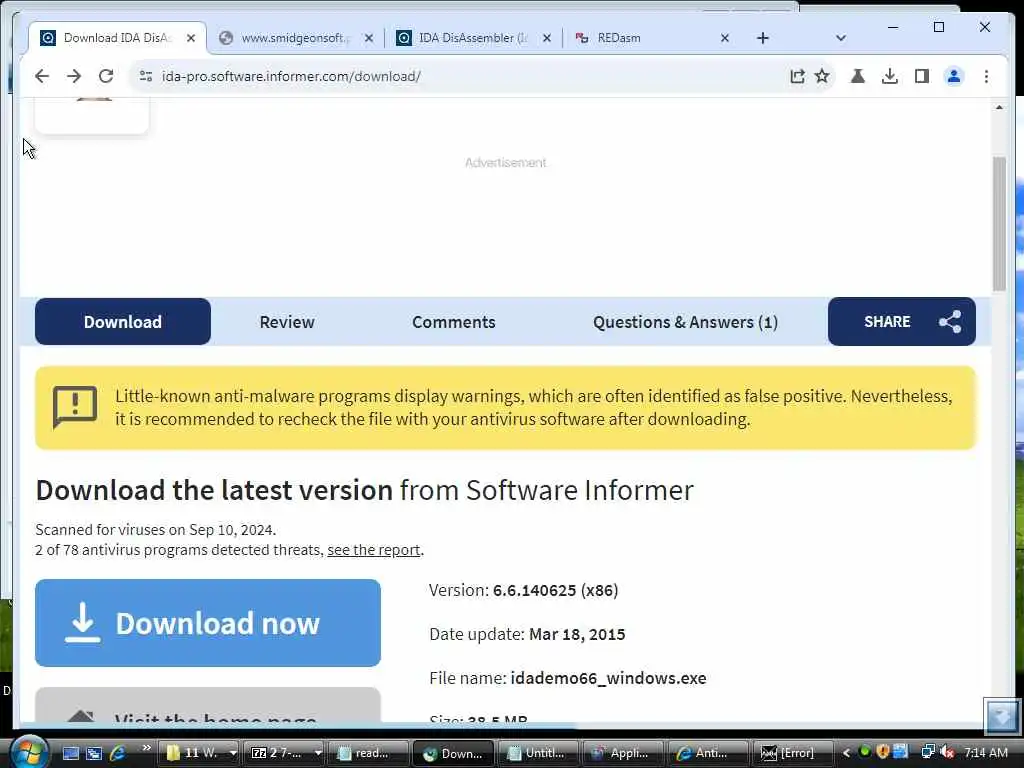Open the Comments section
1024x768 pixels.
click(x=453, y=322)
